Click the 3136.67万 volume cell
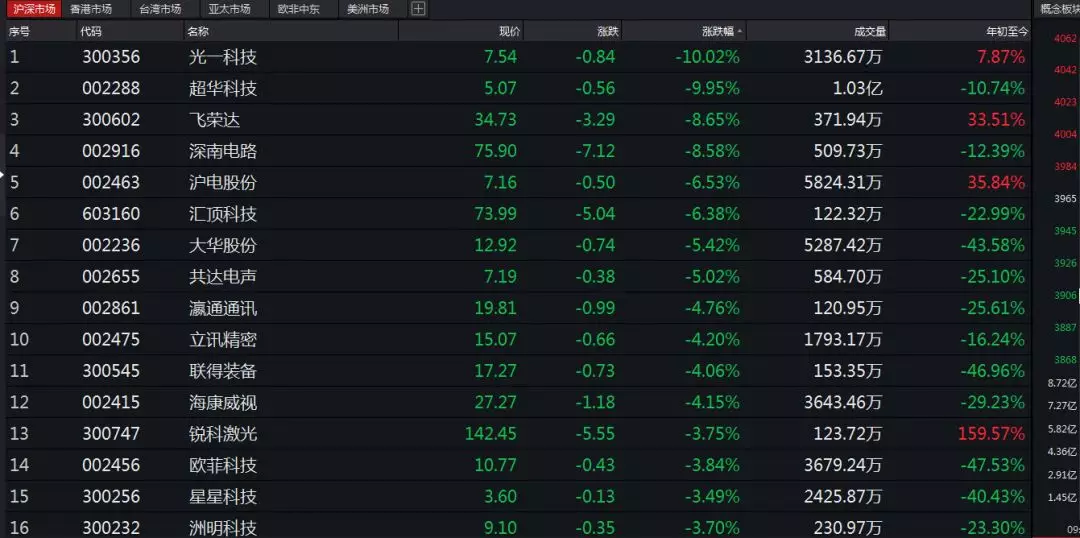The image size is (1080, 538). click(843, 57)
